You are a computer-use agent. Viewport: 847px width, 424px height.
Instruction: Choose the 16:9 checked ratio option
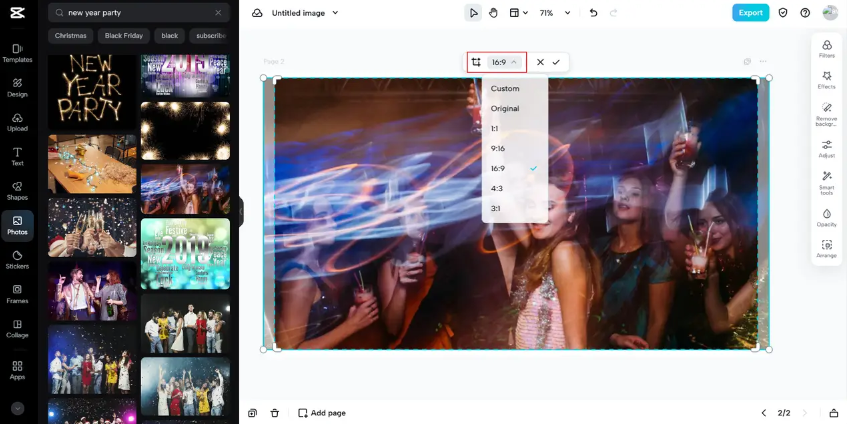point(515,169)
